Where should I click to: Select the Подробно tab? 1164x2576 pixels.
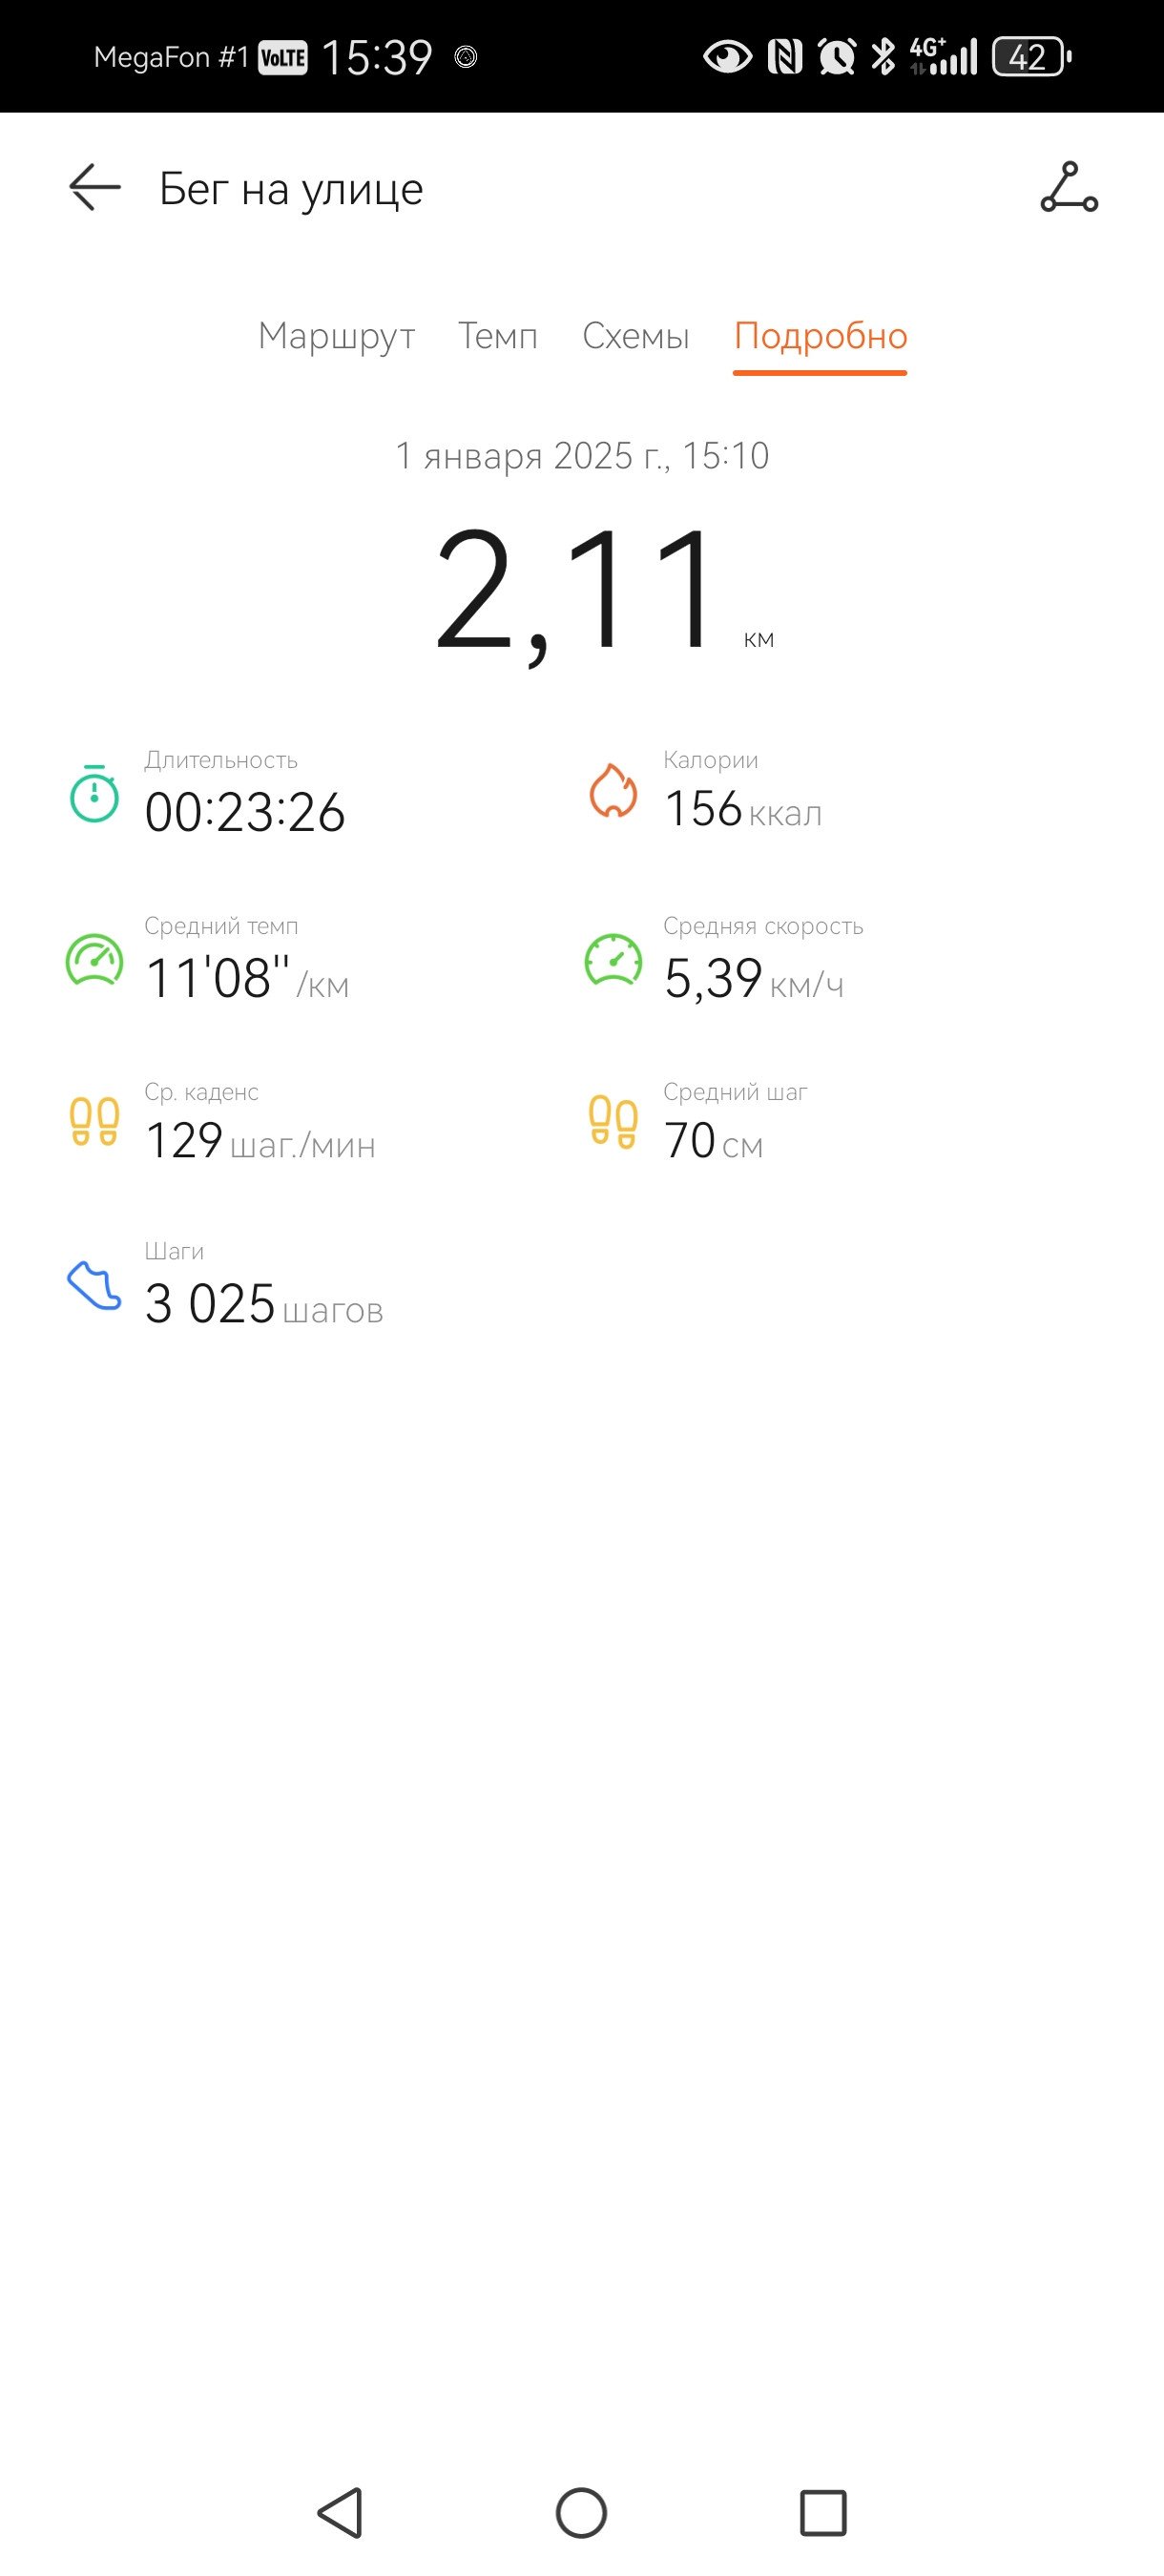coord(820,338)
